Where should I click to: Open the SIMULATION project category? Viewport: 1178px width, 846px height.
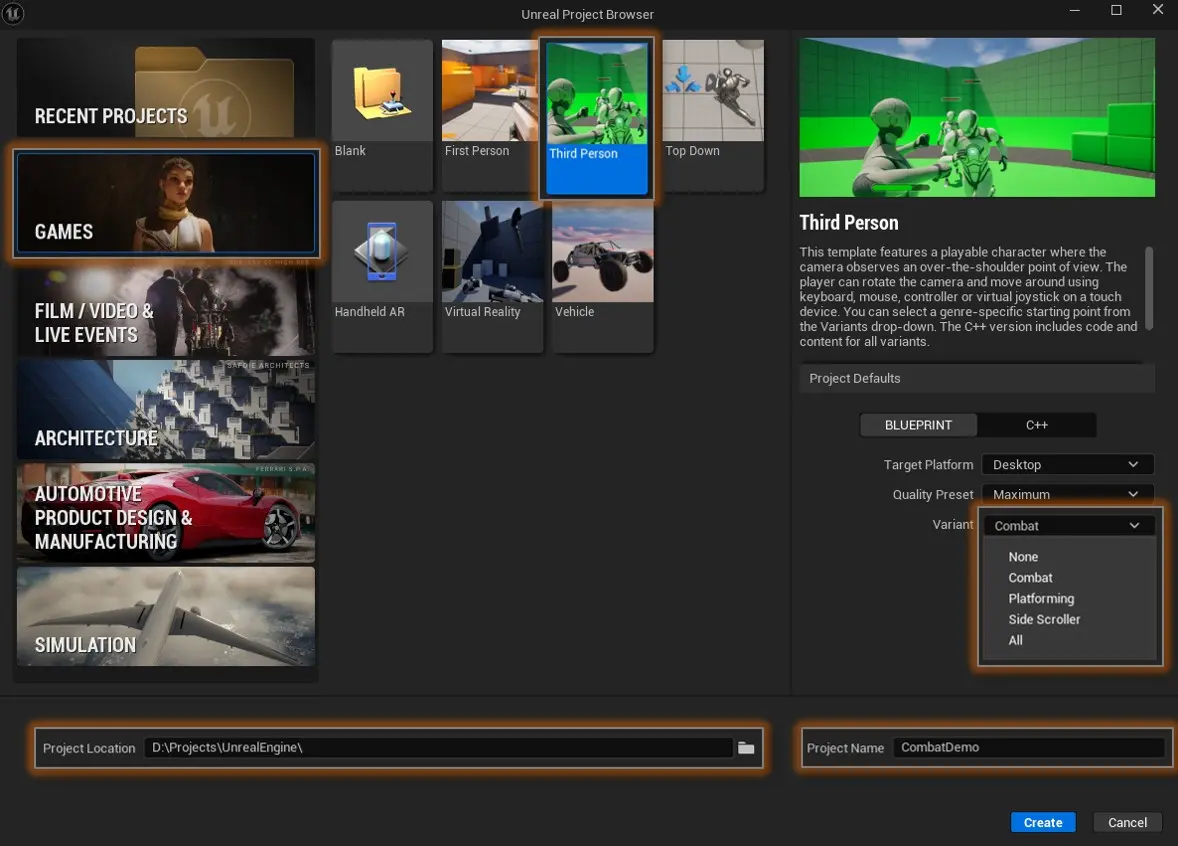[165, 616]
